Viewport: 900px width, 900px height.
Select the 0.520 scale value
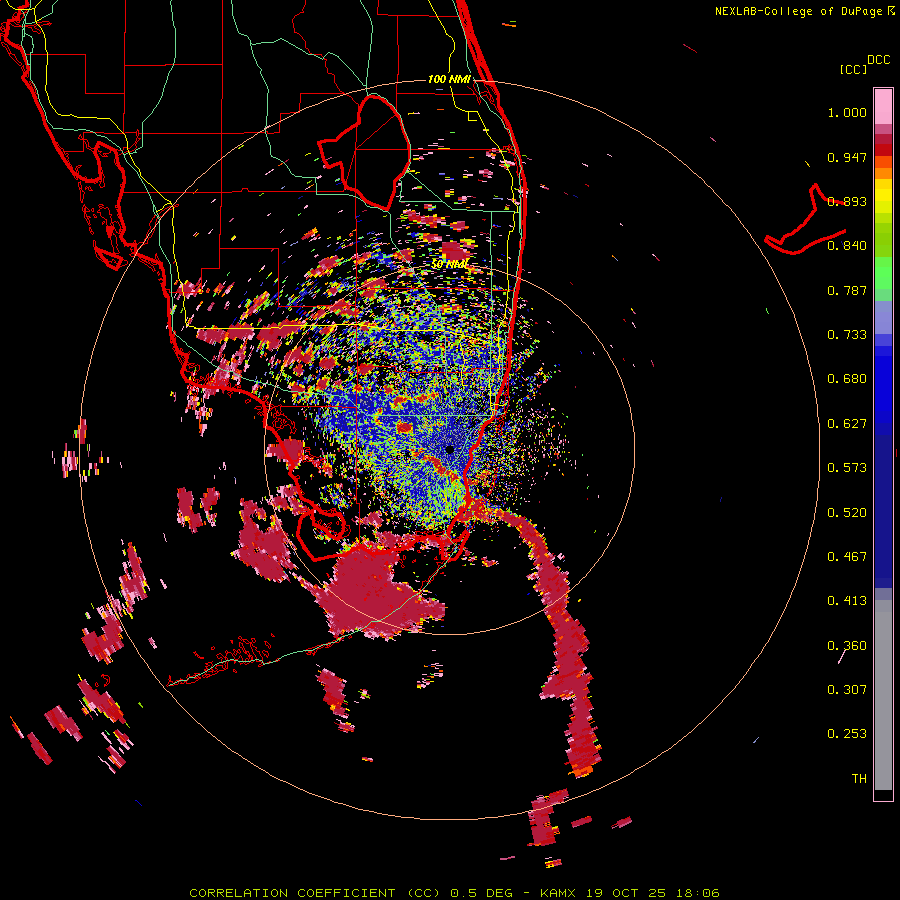(x=847, y=513)
